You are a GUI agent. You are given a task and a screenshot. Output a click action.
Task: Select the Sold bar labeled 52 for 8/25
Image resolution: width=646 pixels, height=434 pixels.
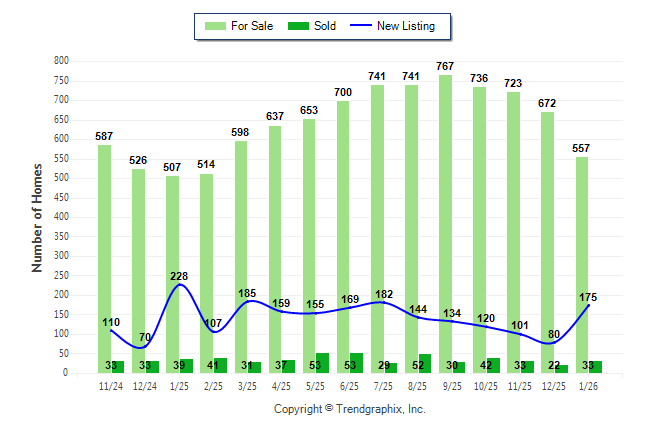click(424, 363)
